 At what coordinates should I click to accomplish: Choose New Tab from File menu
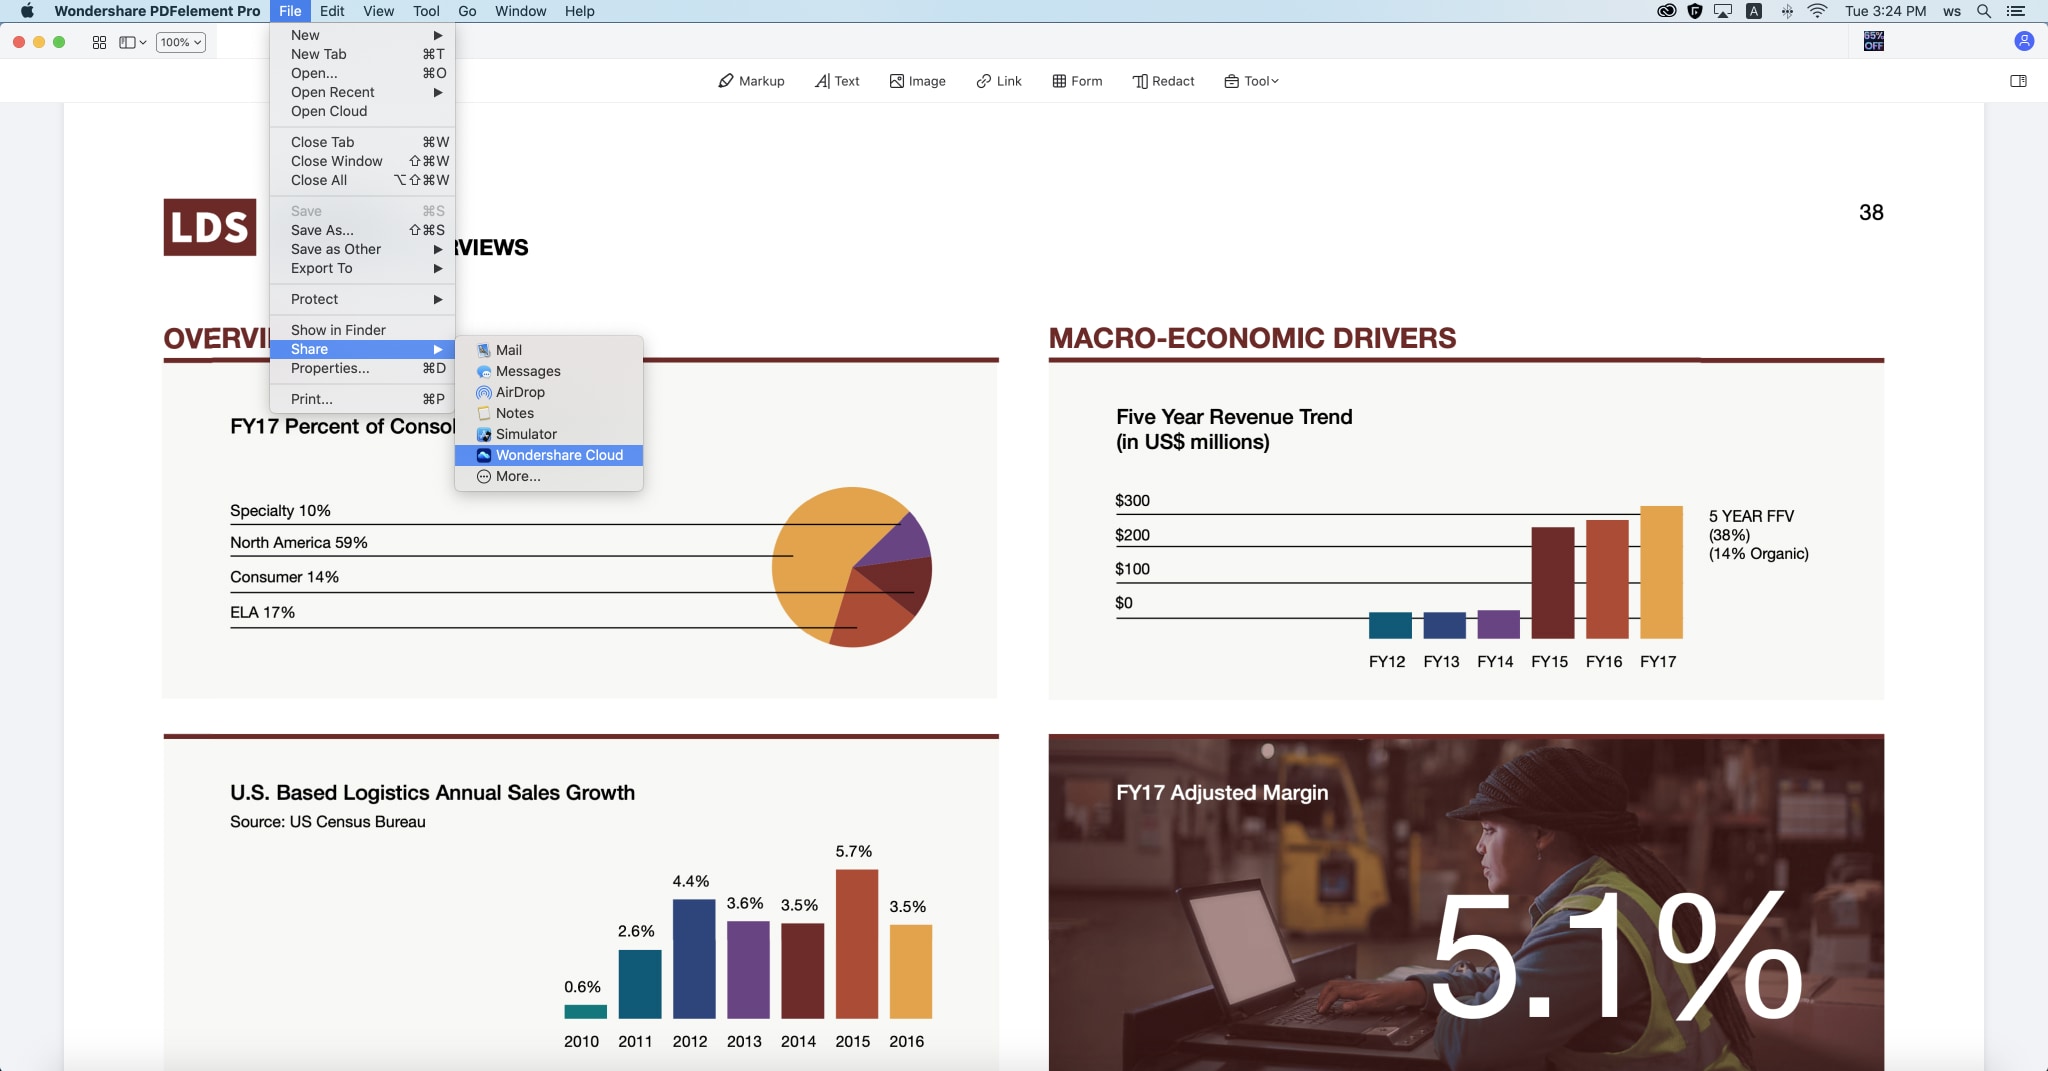[362, 54]
